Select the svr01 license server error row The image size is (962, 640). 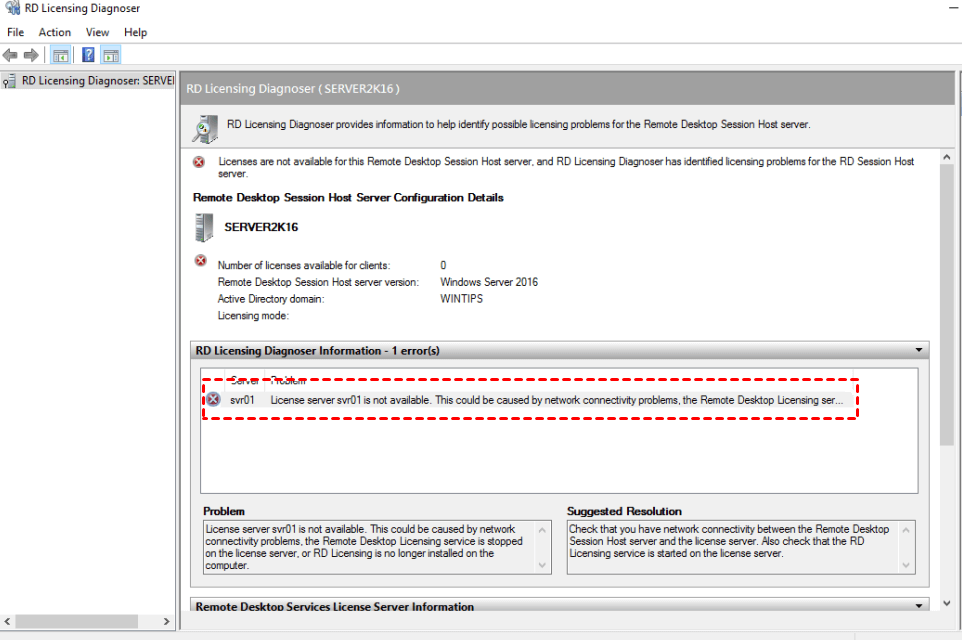[x=529, y=400]
